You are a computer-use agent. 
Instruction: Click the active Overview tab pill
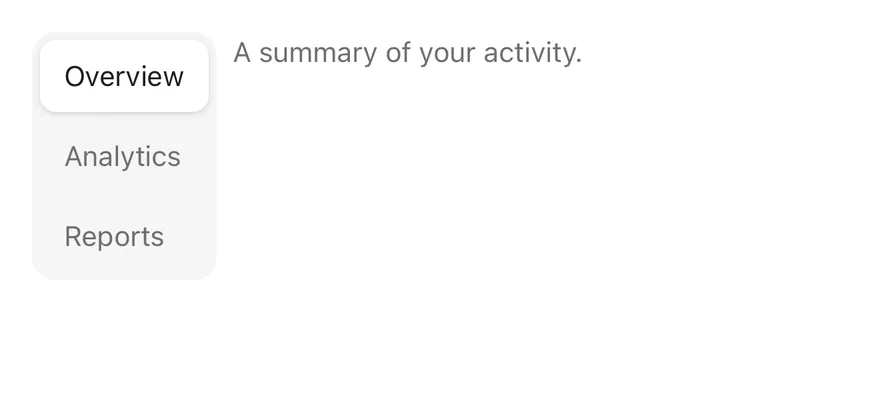[x=123, y=76]
